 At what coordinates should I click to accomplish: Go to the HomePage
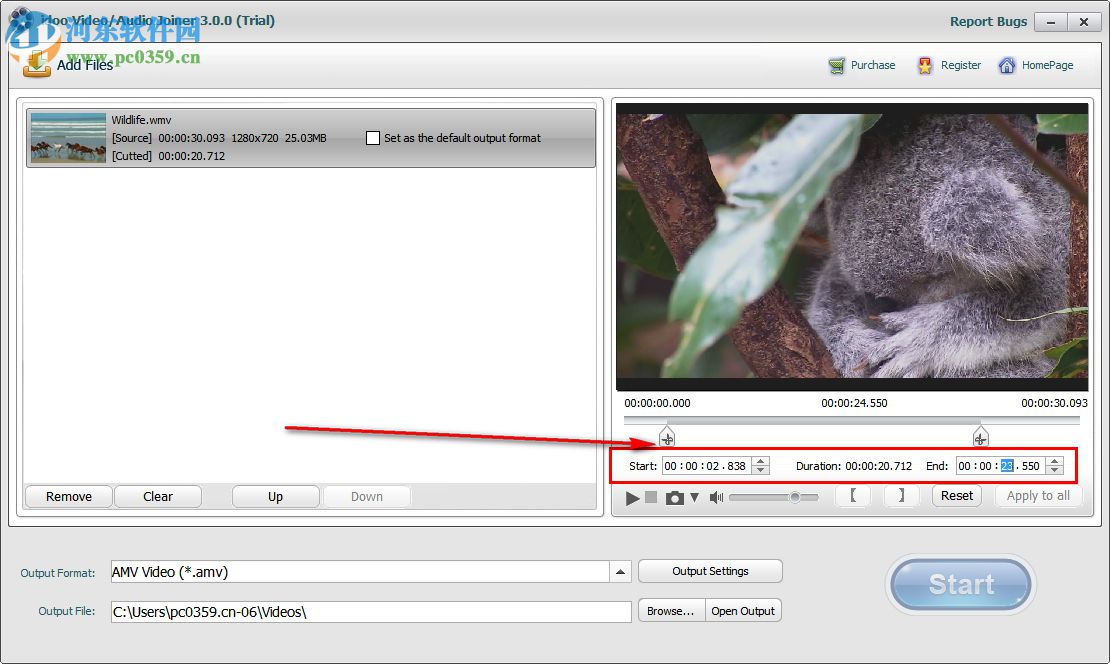1004,66
